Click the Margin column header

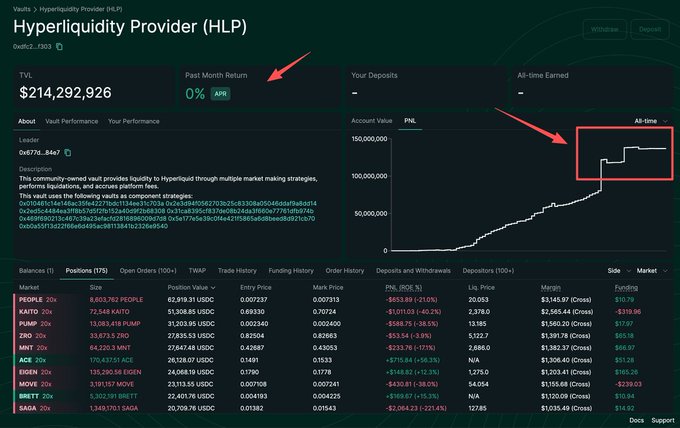(551, 288)
